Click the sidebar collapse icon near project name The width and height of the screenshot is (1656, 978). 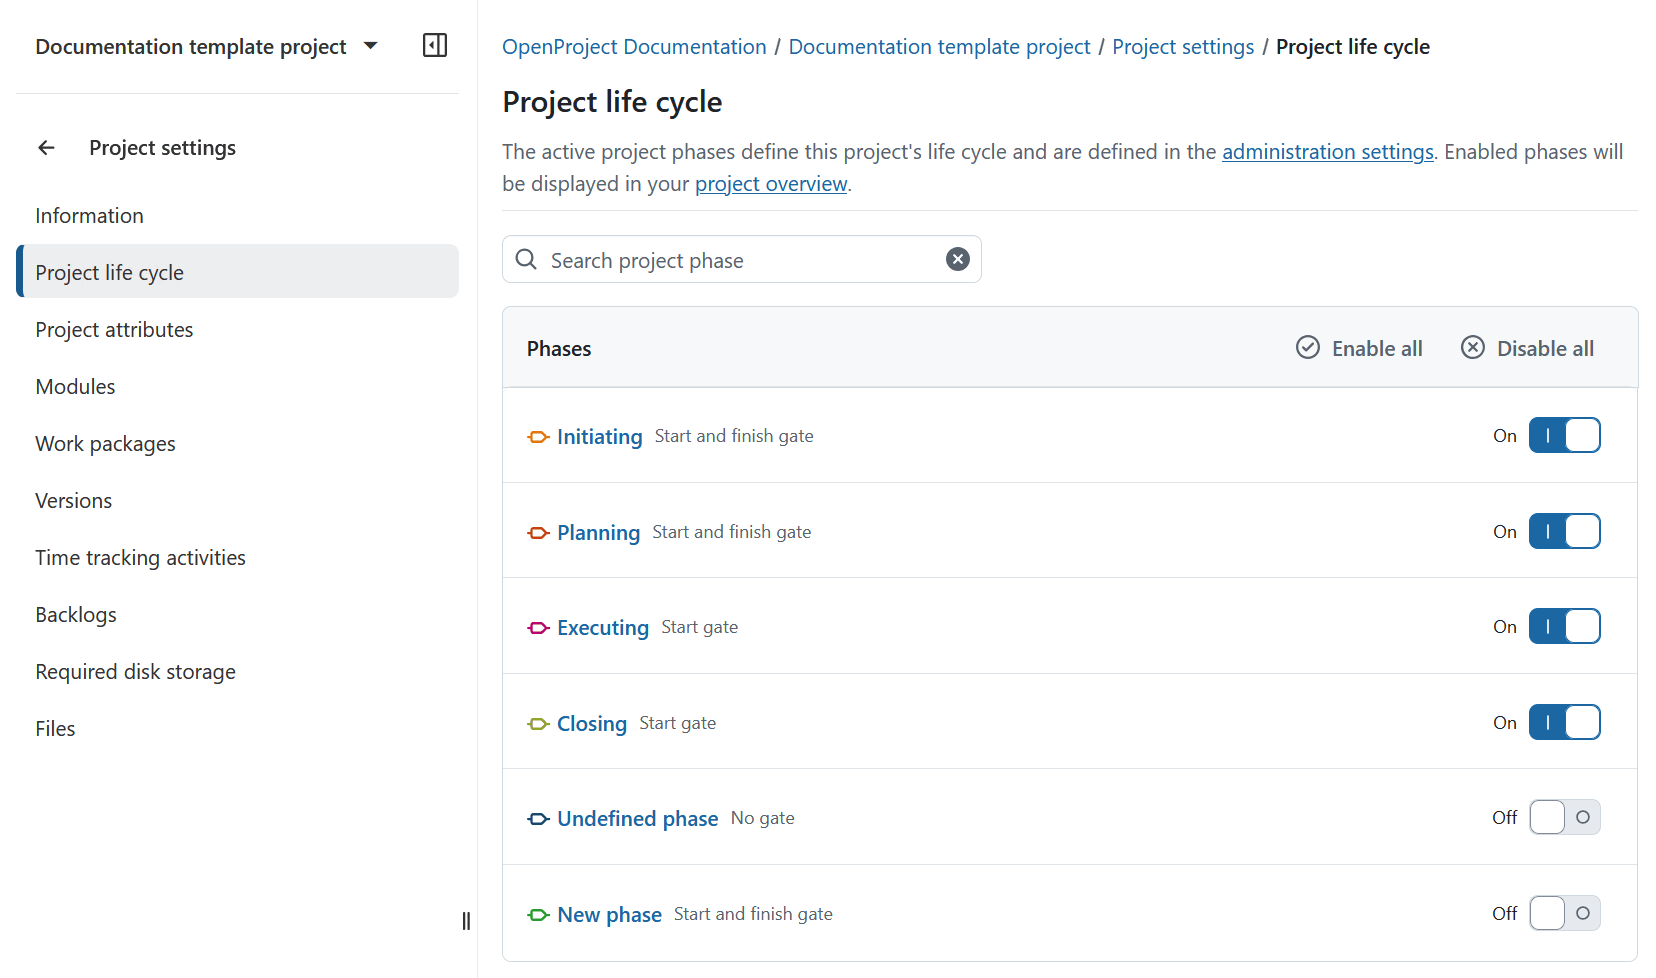435,45
